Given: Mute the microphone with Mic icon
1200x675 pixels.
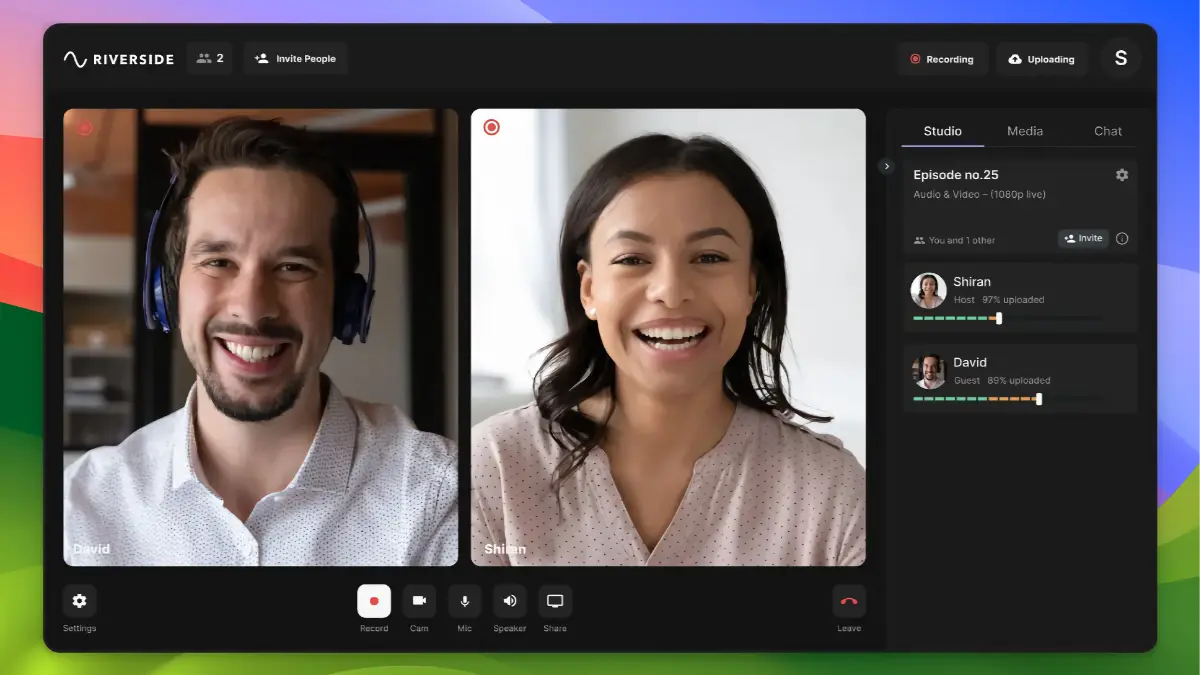Looking at the screenshot, I should point(464,601).
